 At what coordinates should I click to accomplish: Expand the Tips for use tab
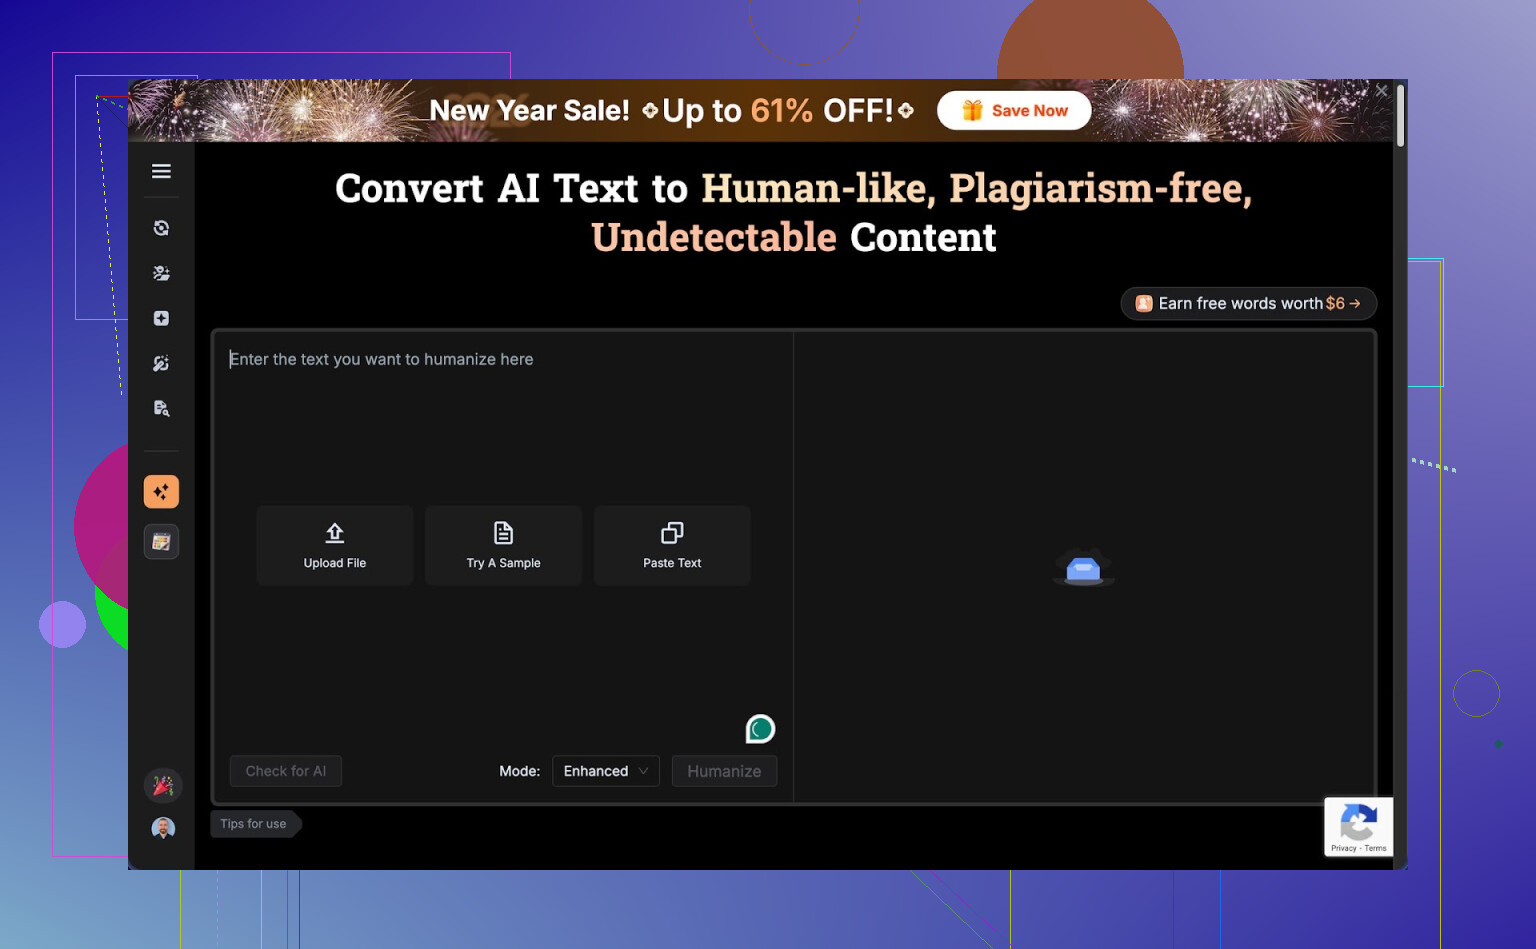point(253,824)
